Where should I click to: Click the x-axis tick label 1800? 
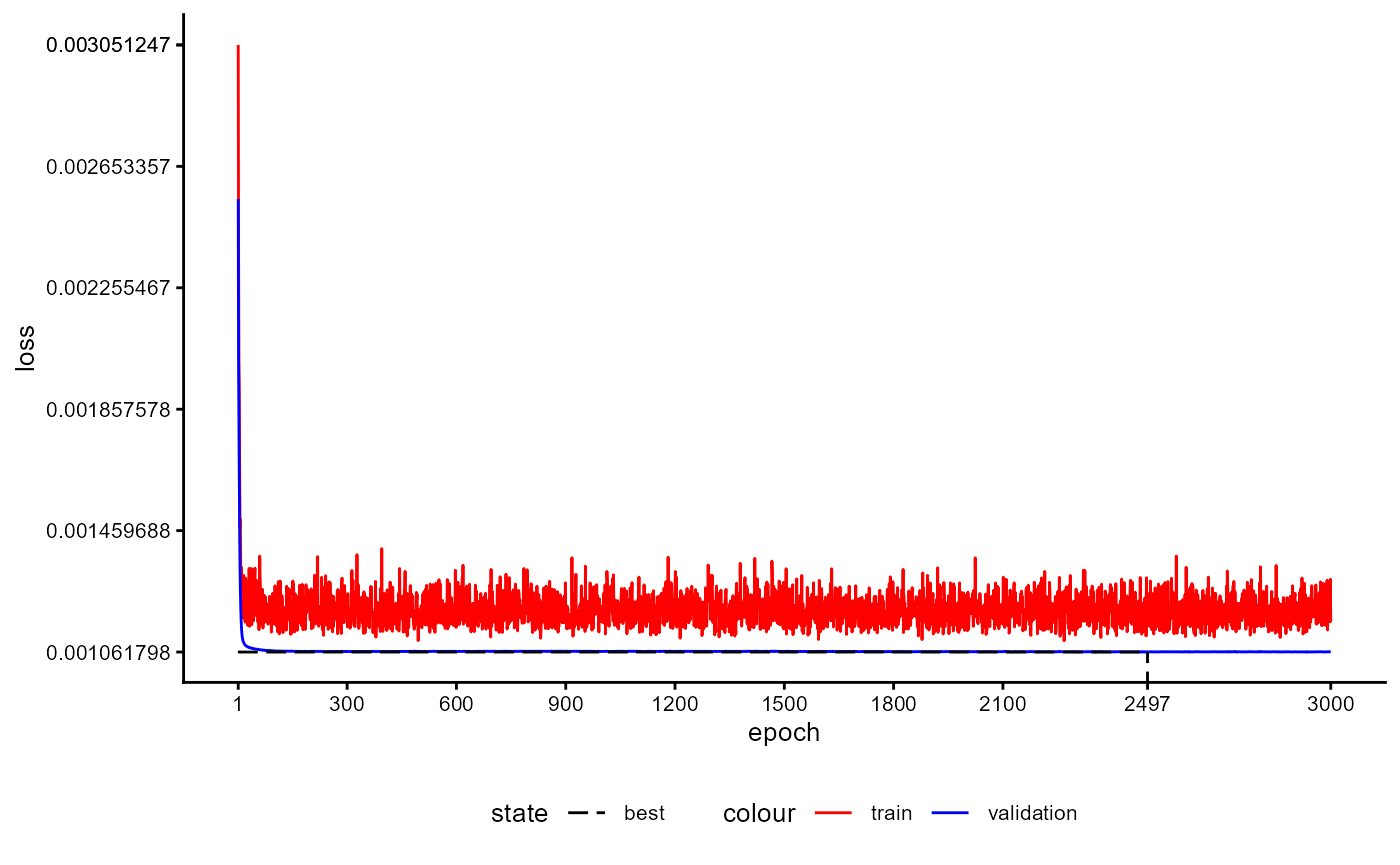[893, 704]
